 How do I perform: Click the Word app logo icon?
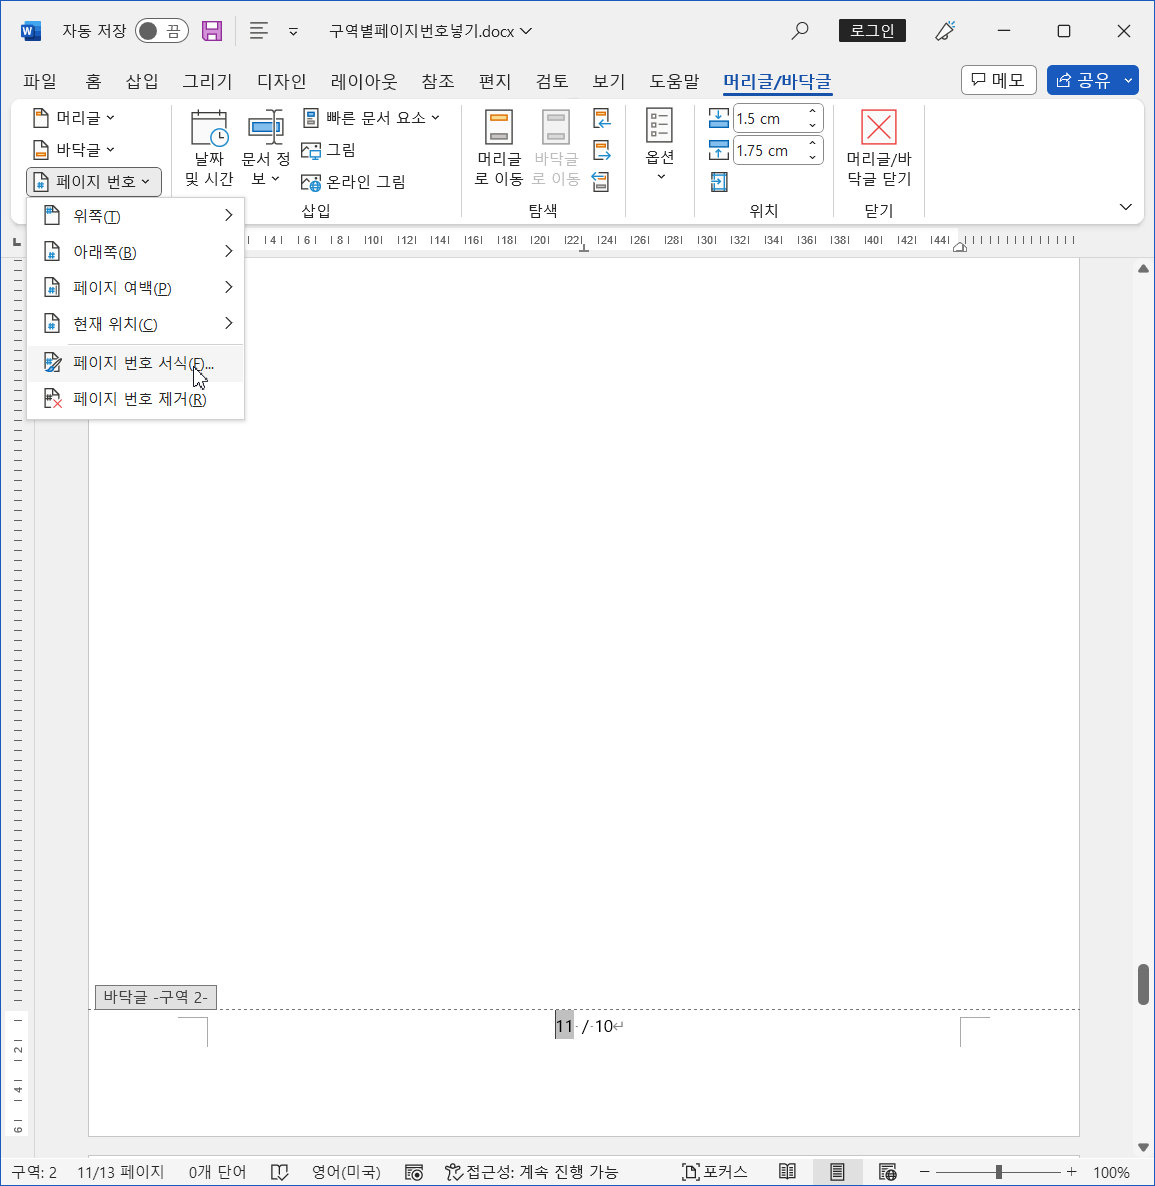tap(30, 31)
